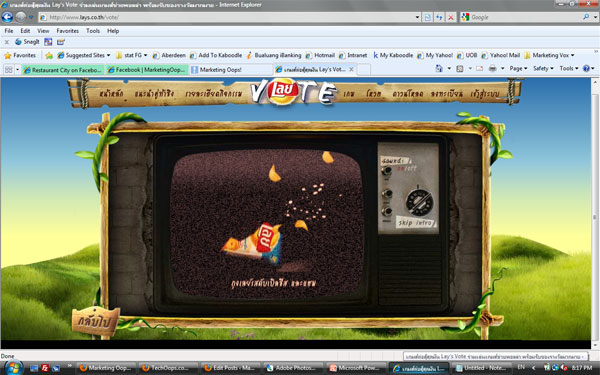Turn the round TV channel dial
Viewport: 600px width, 375px height.
pos(419,202)
